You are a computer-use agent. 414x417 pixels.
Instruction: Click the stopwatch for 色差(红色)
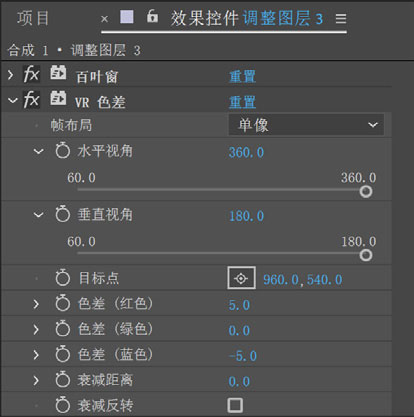(63, 303)
